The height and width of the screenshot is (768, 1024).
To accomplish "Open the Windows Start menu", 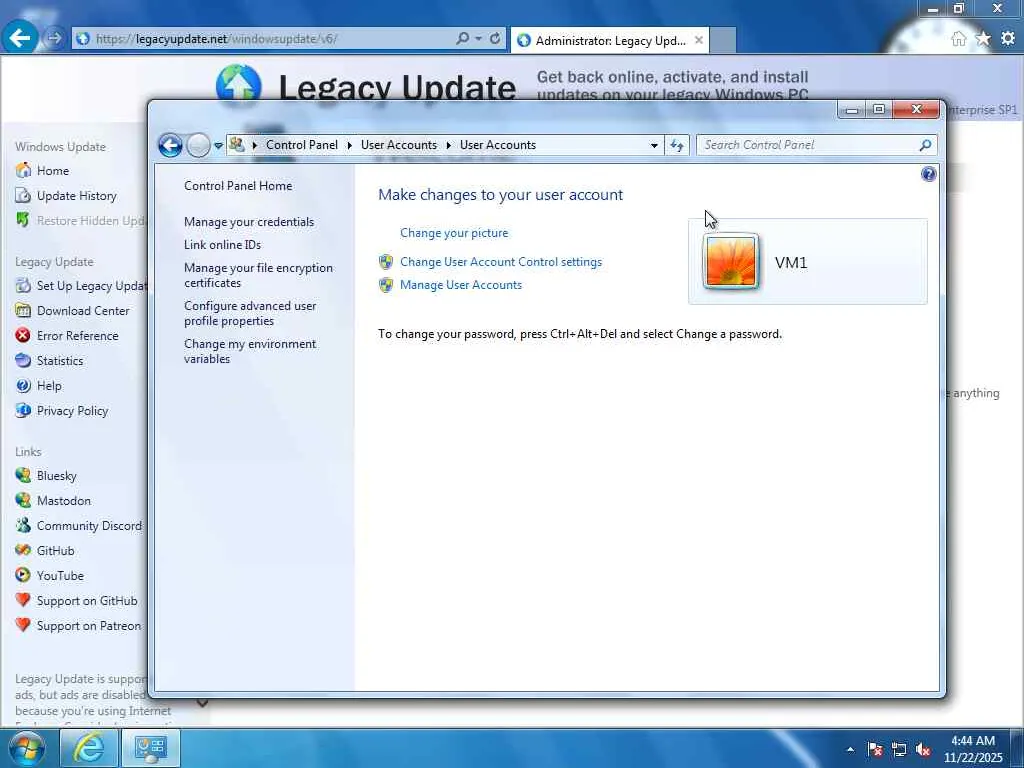I will point(27,748).
